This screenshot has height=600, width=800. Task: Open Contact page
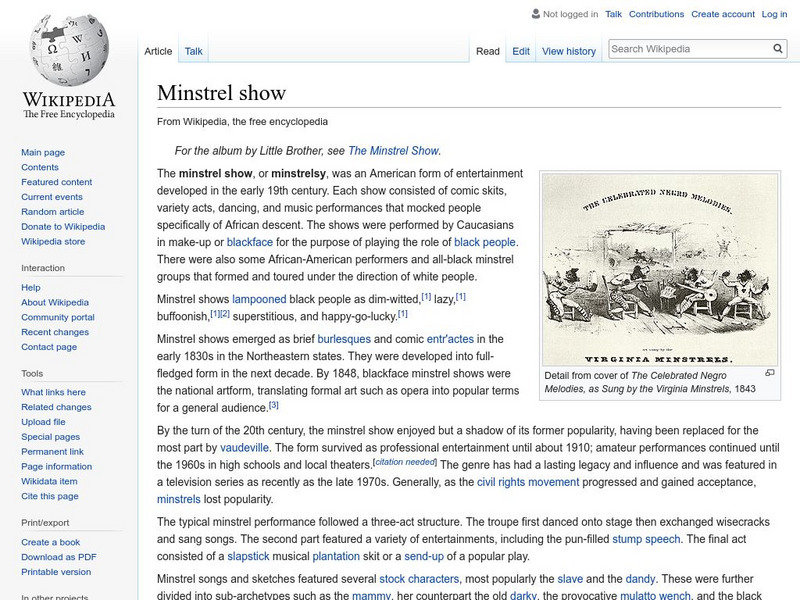(49, 346)
